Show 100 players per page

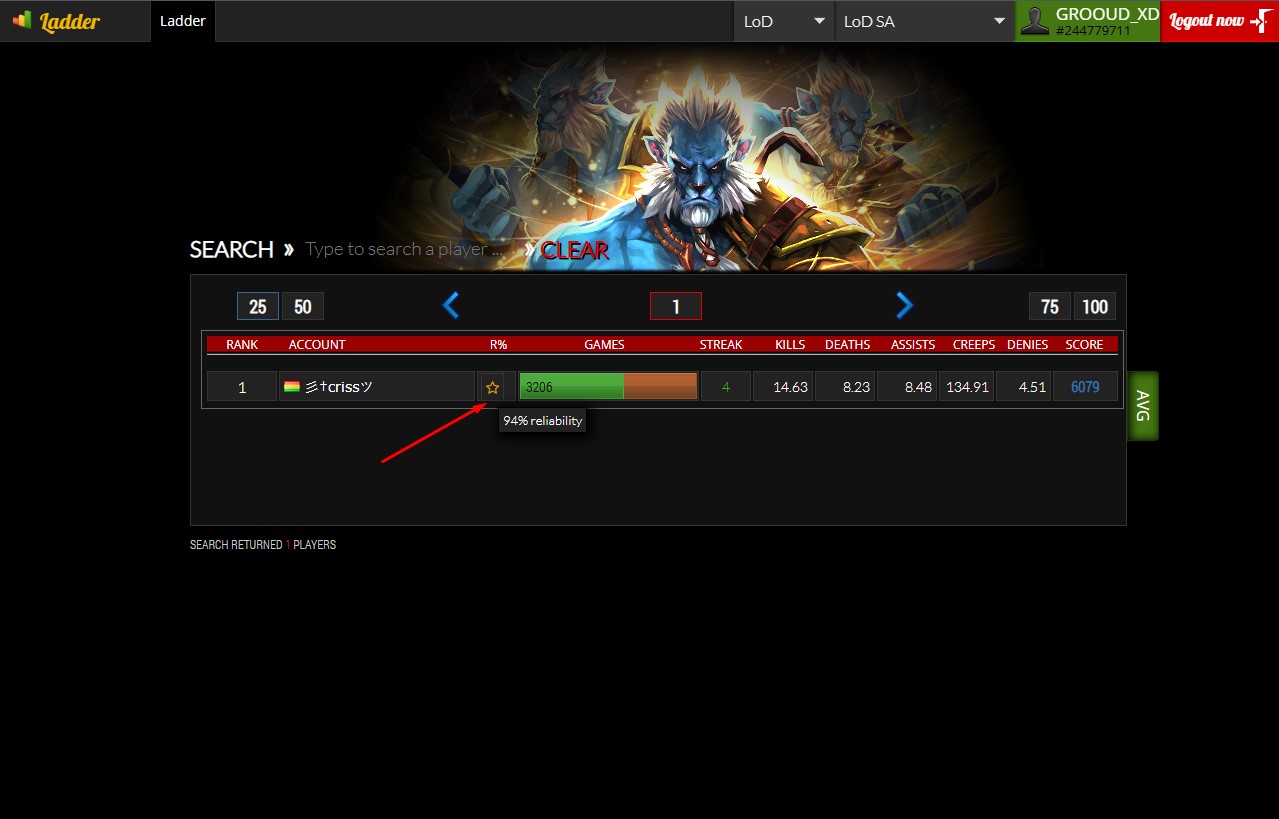coord(1096,306)
